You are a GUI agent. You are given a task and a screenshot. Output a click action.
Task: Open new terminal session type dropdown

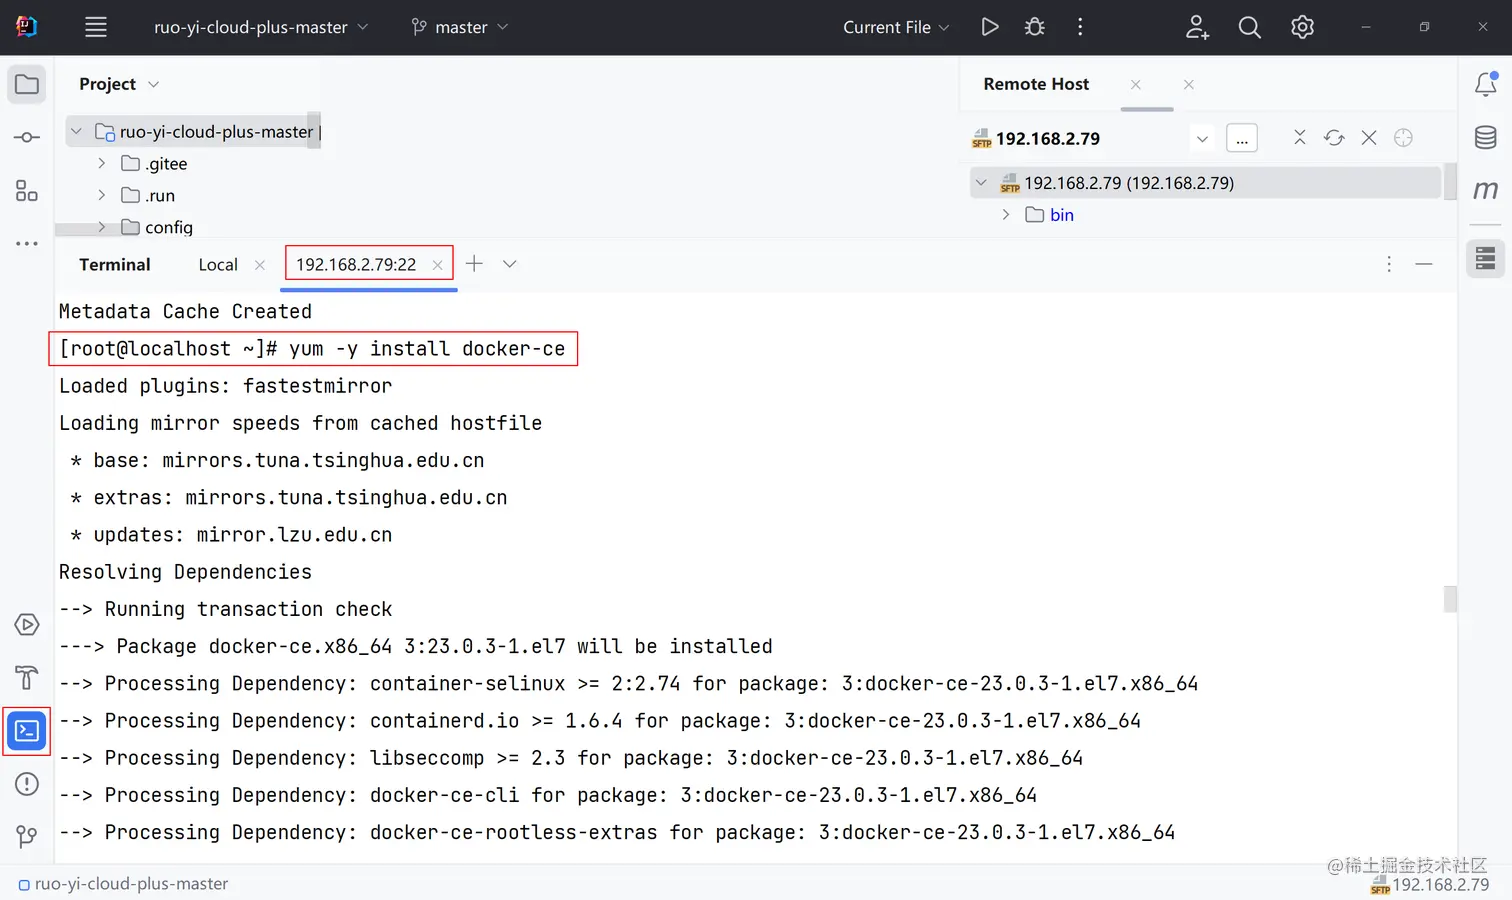[x=510, y=264]
